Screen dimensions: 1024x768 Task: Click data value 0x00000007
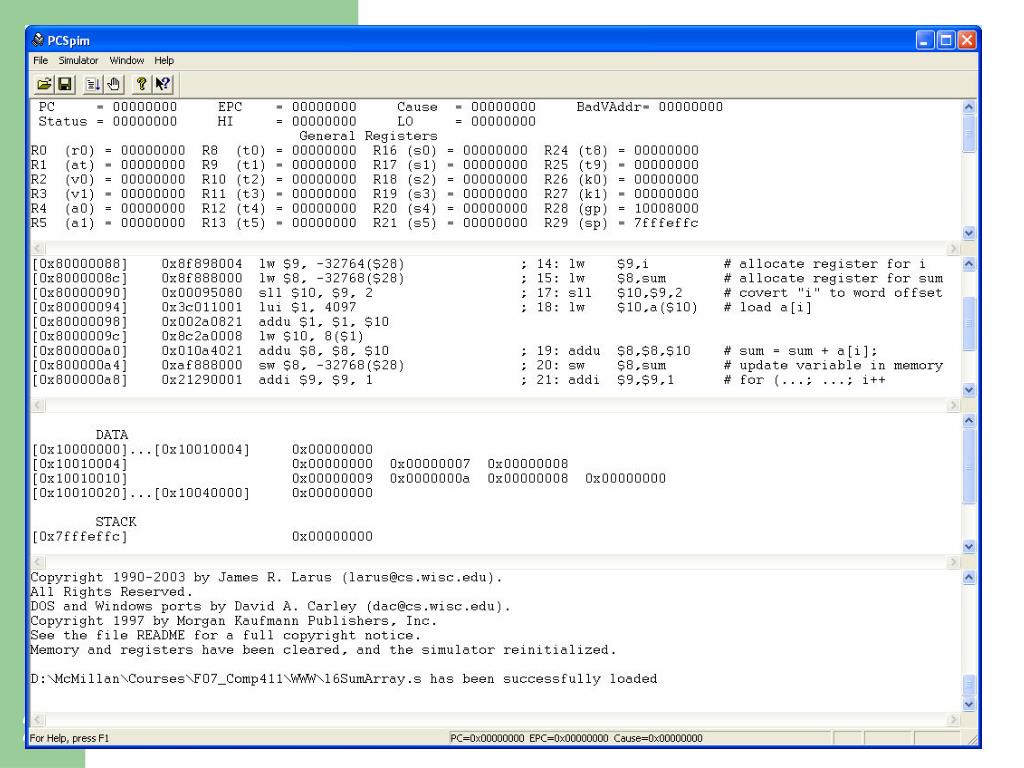coord(430,464)
